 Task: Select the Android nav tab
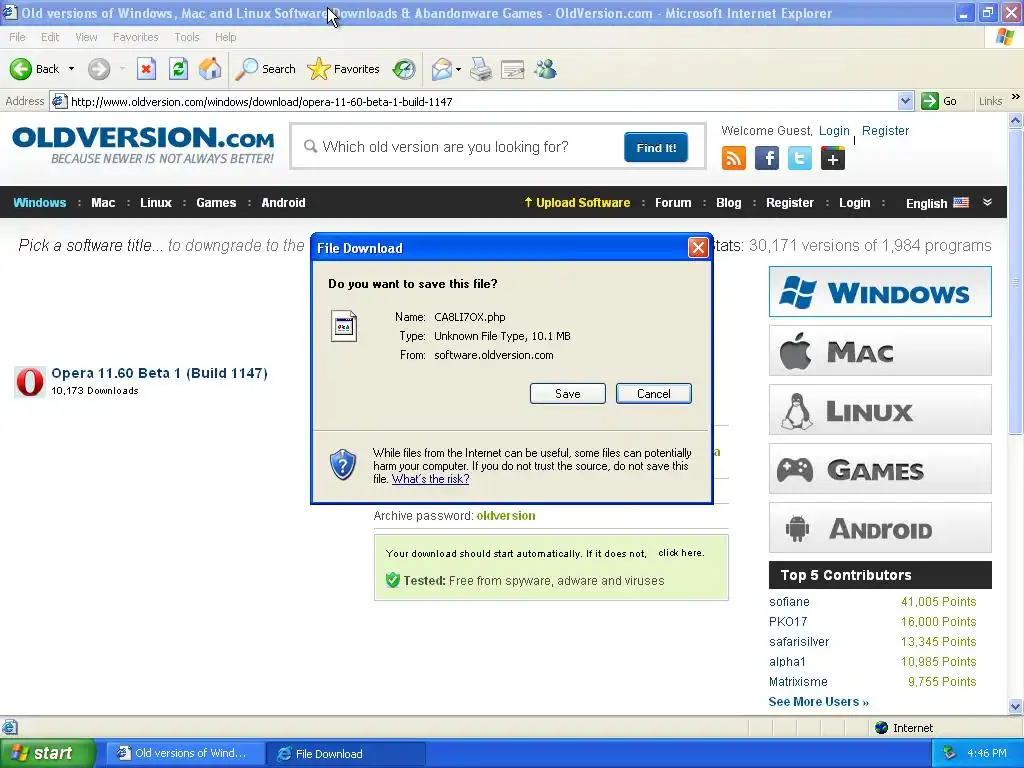tap(283, 202)
